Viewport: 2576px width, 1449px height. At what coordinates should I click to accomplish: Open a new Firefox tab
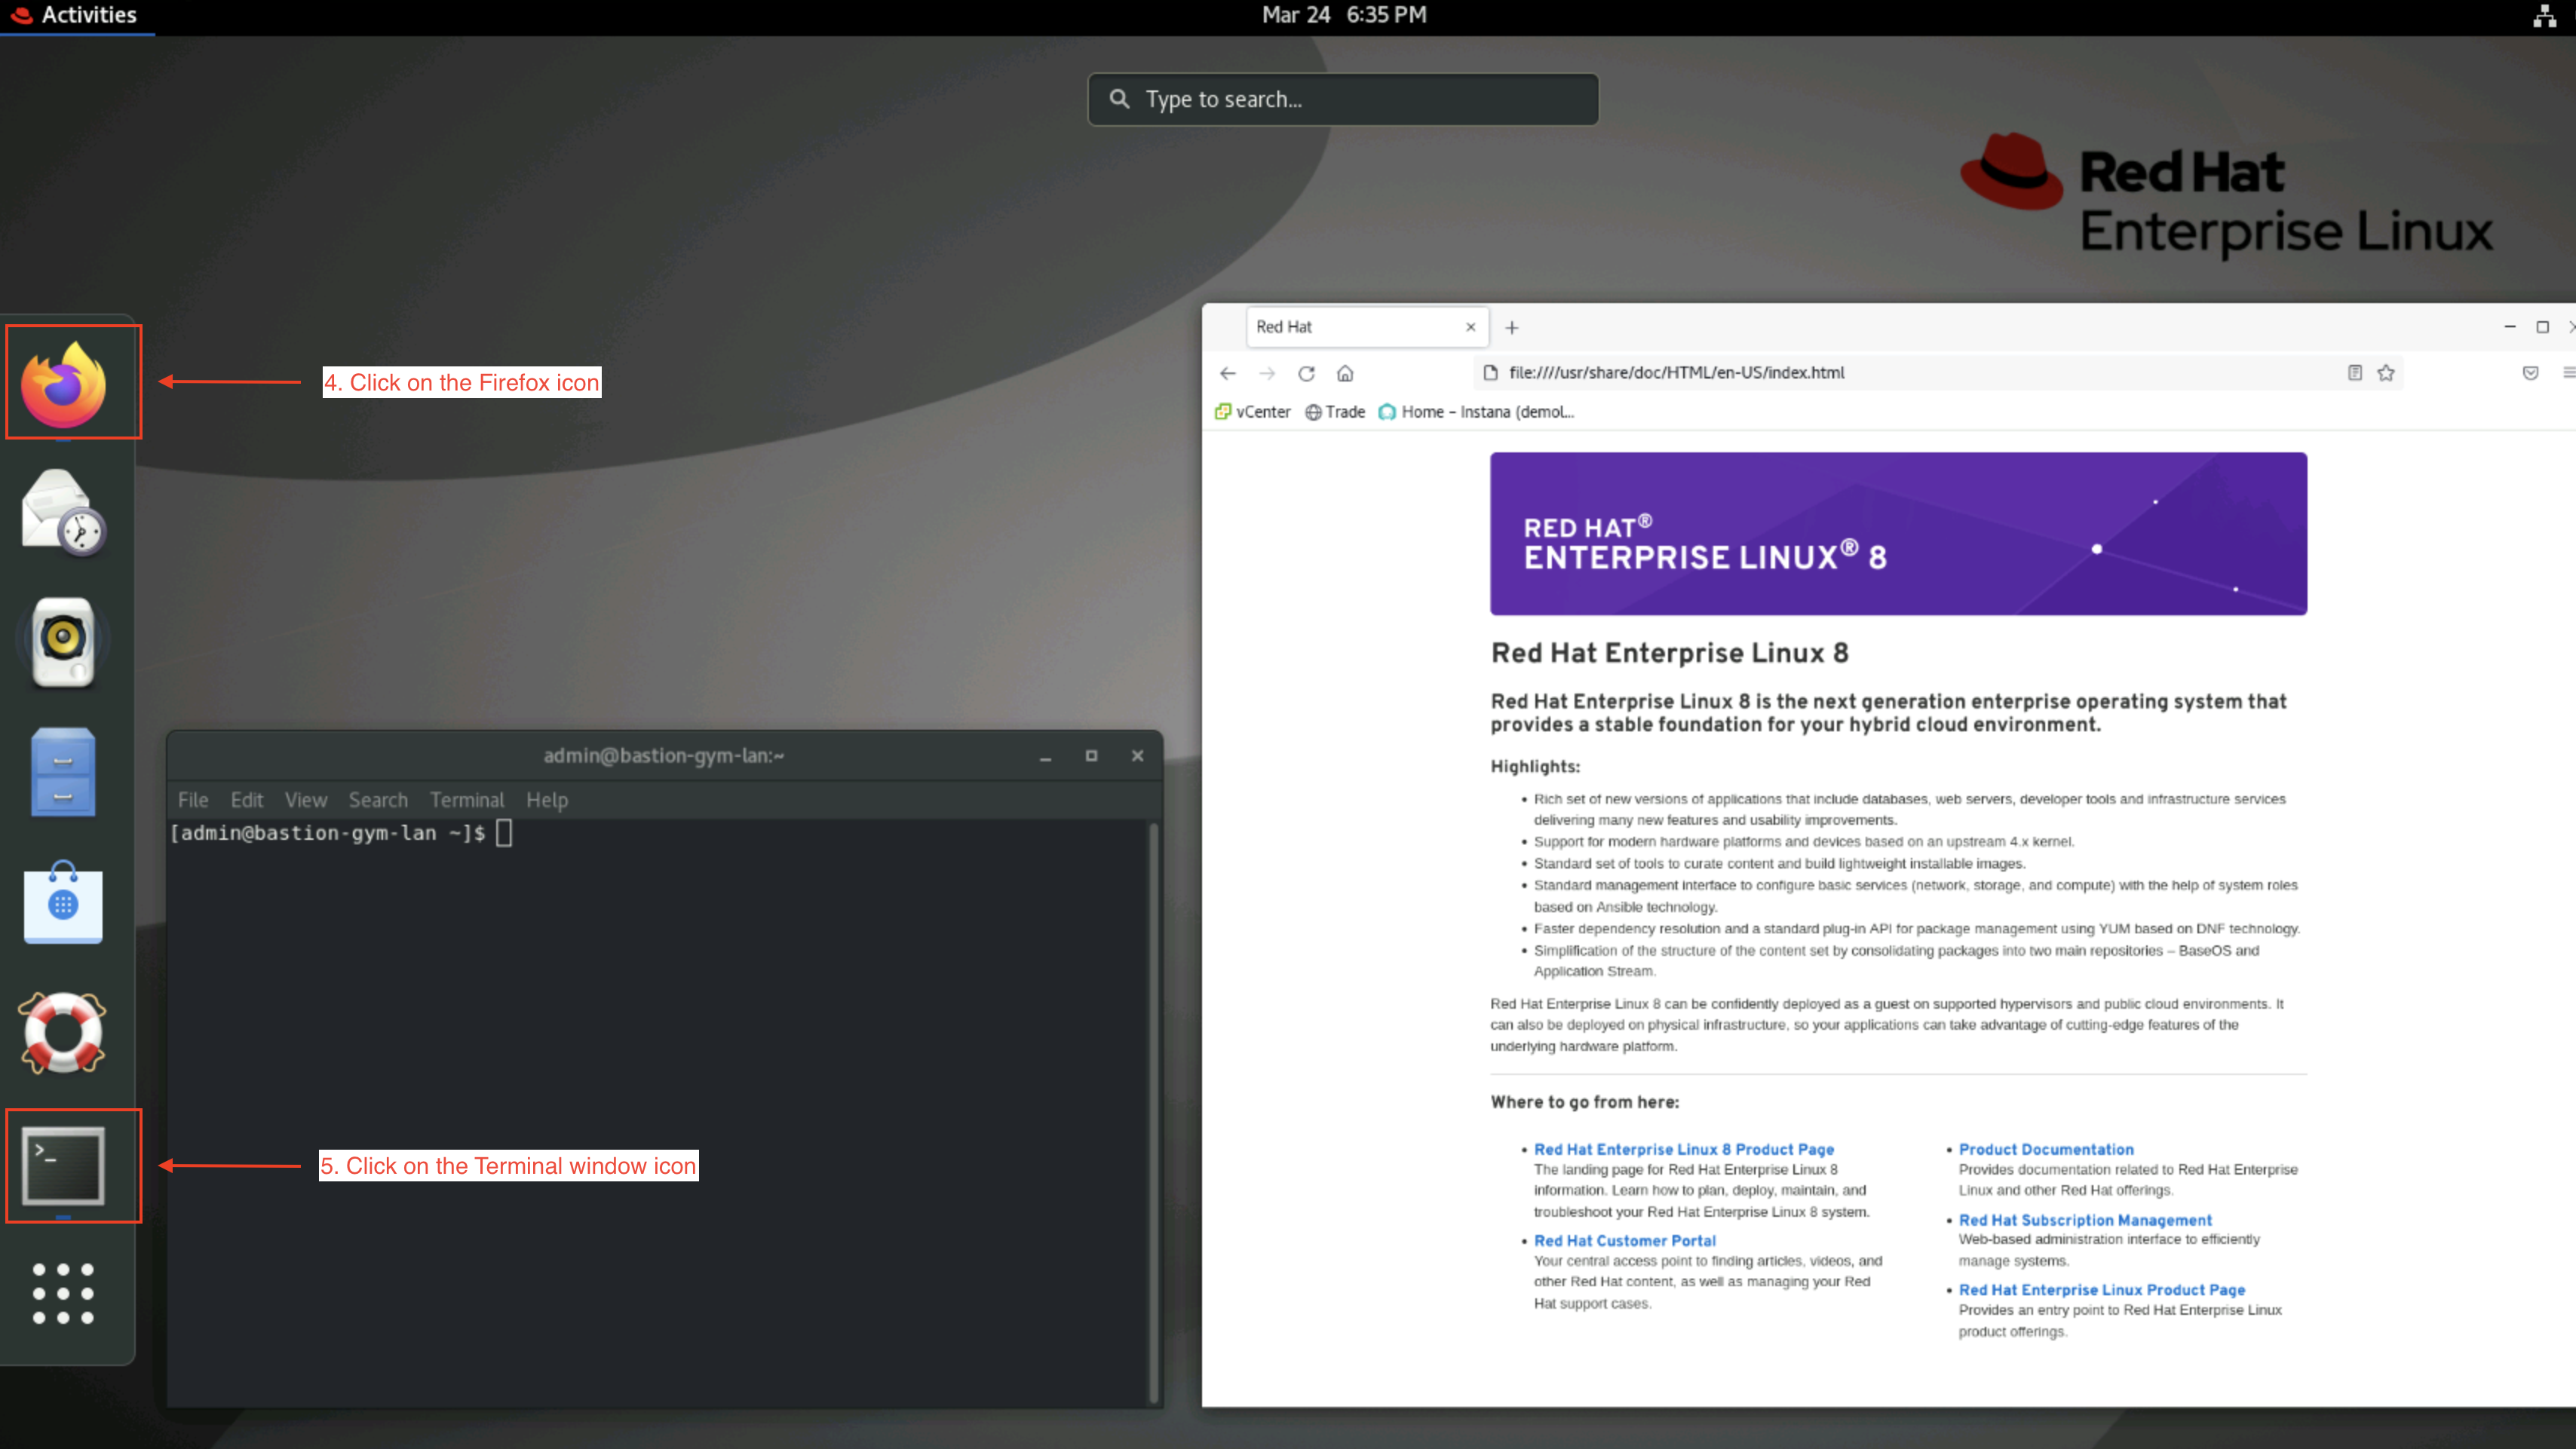coord(1512,328)
